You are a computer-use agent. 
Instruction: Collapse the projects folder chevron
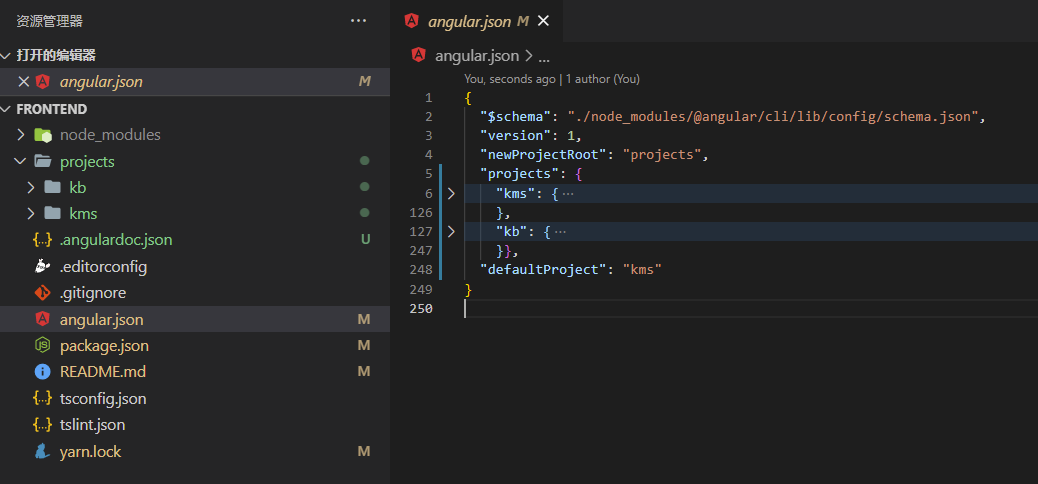coord(21,162)
